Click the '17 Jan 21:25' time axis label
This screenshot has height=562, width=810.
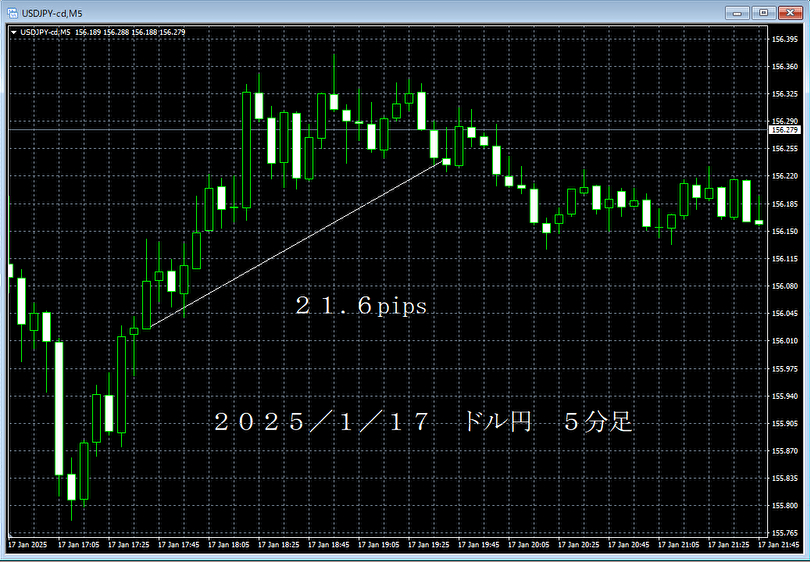point(729,545)
